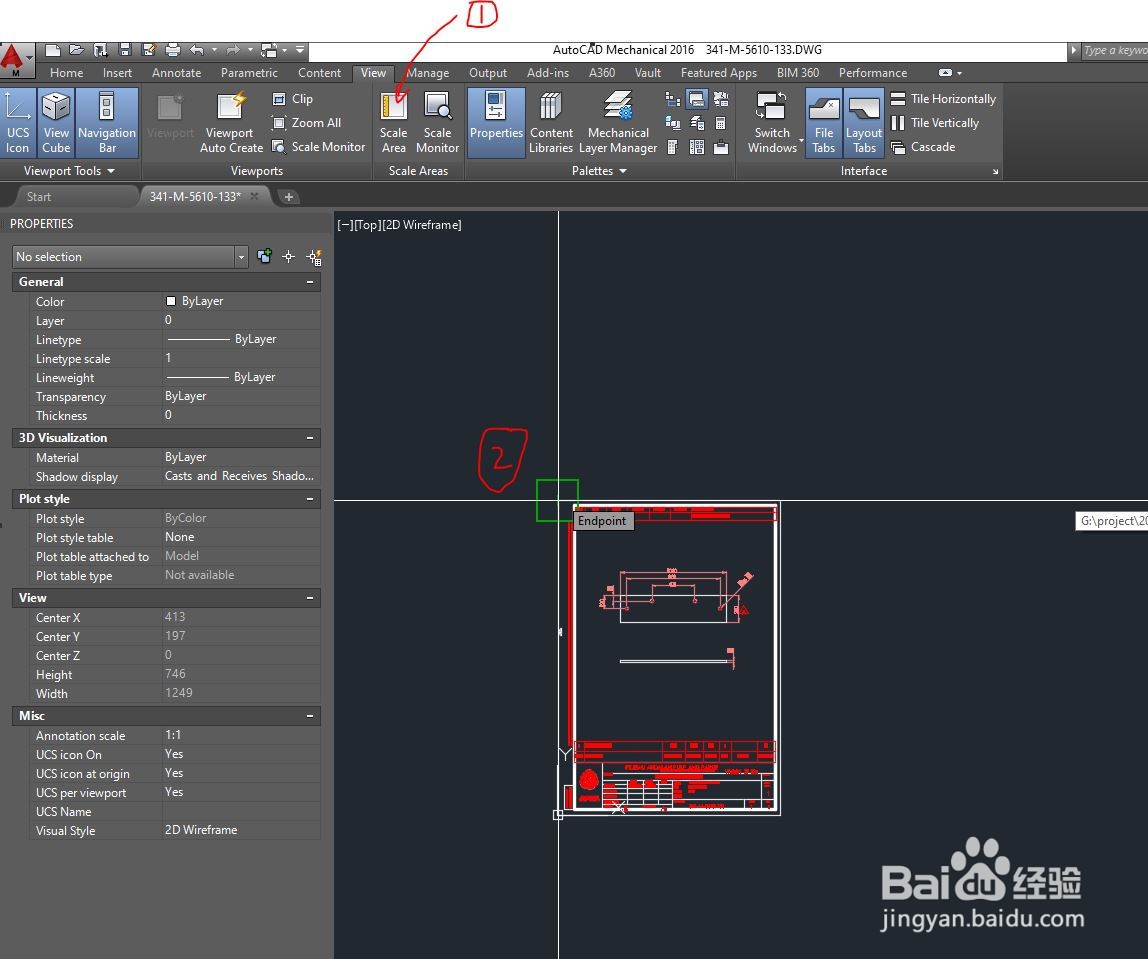The height and width of the screenshot is (959, 1148).
Task: Click Scale Monitor in the Viewports panel
Action: coord(318,147)
